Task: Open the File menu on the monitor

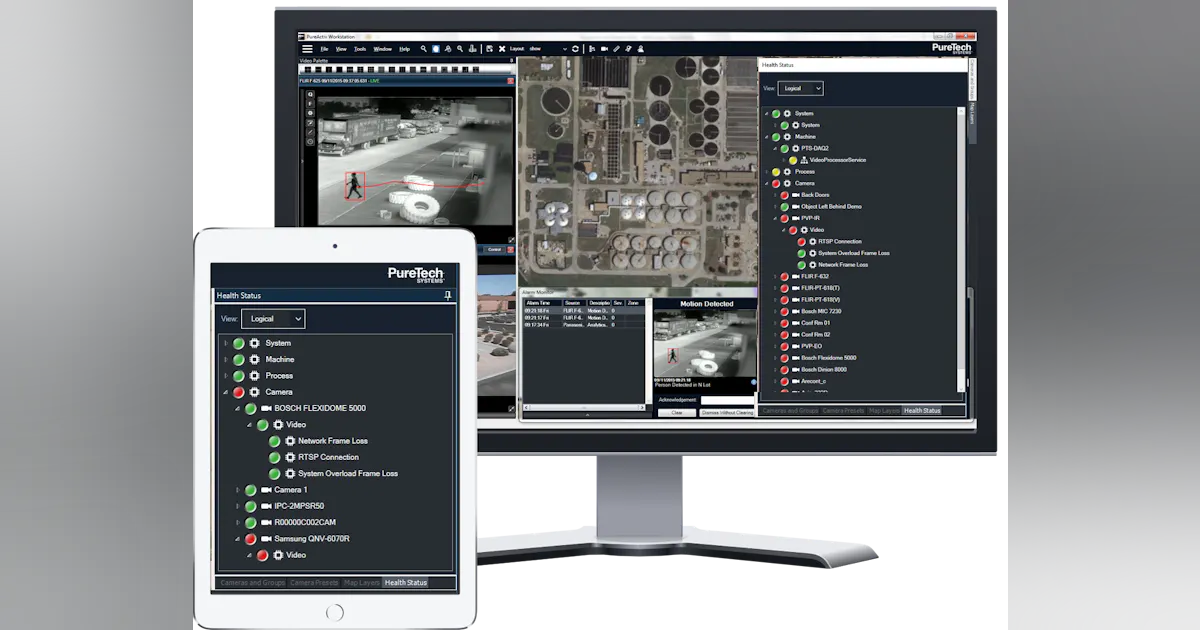Action: point(324,49)
